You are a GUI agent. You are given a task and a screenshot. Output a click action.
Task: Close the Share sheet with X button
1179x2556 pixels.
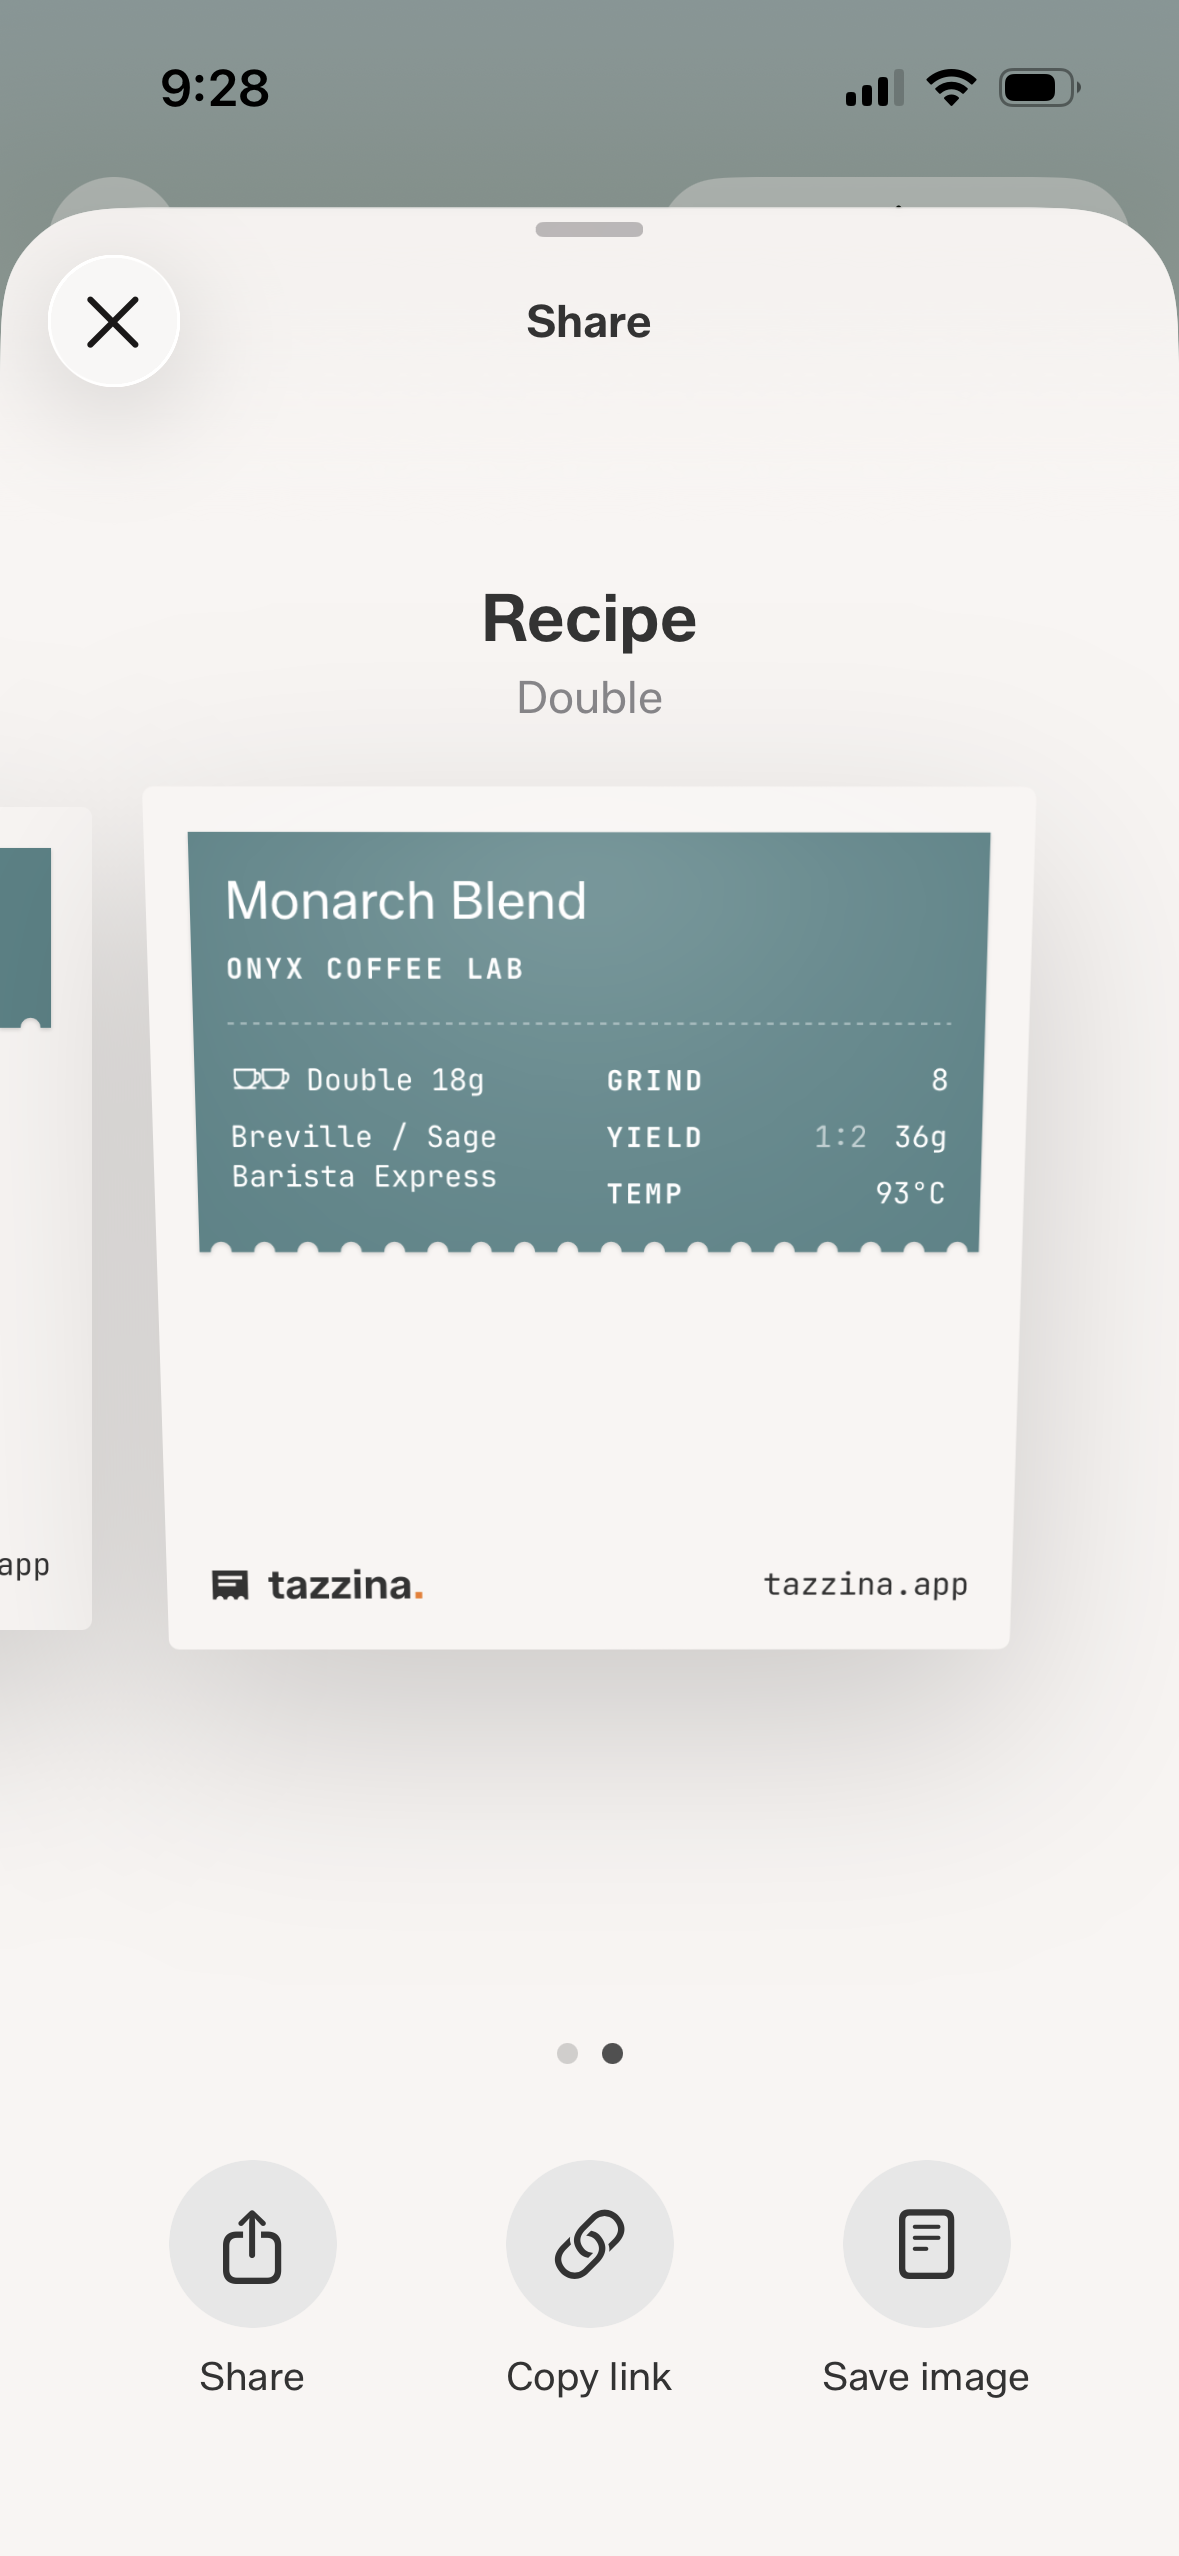click(x=114, y=322)
